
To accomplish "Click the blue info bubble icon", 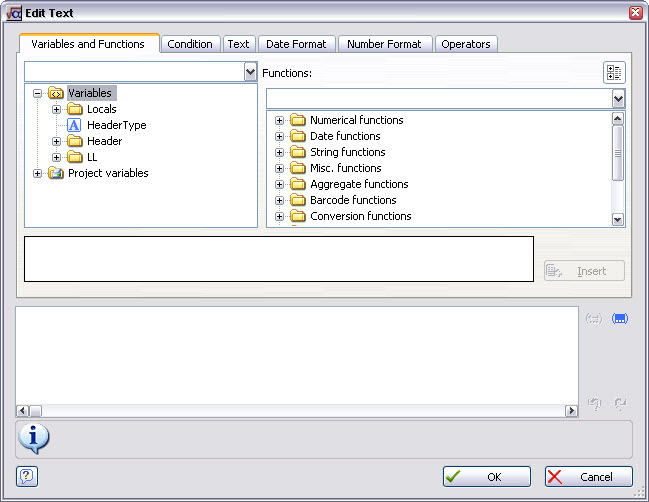I will pos(34,439).
